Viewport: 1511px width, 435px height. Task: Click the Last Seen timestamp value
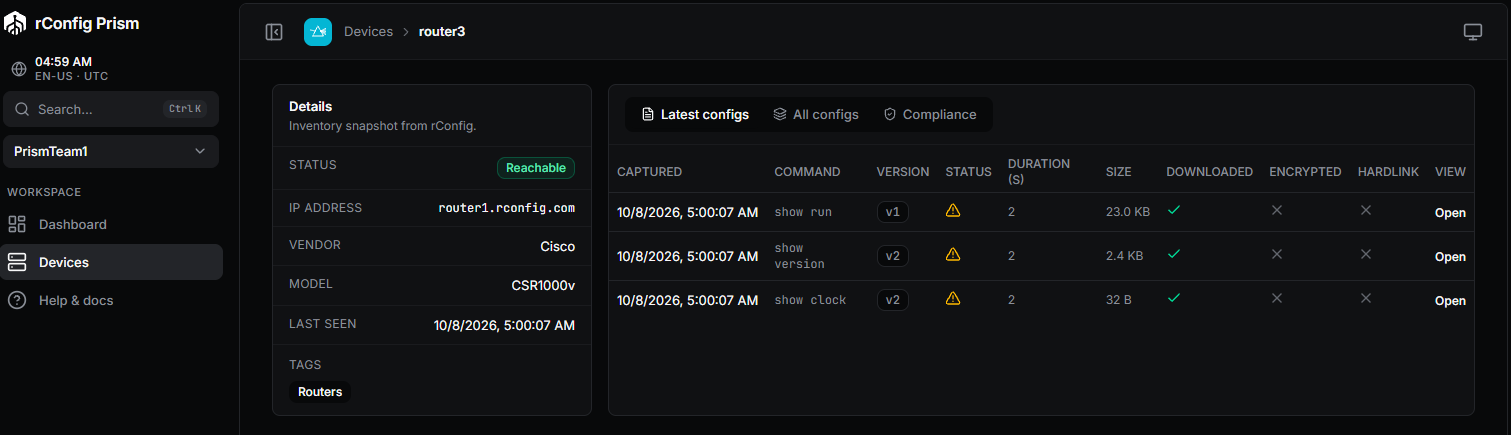point(504,325)
